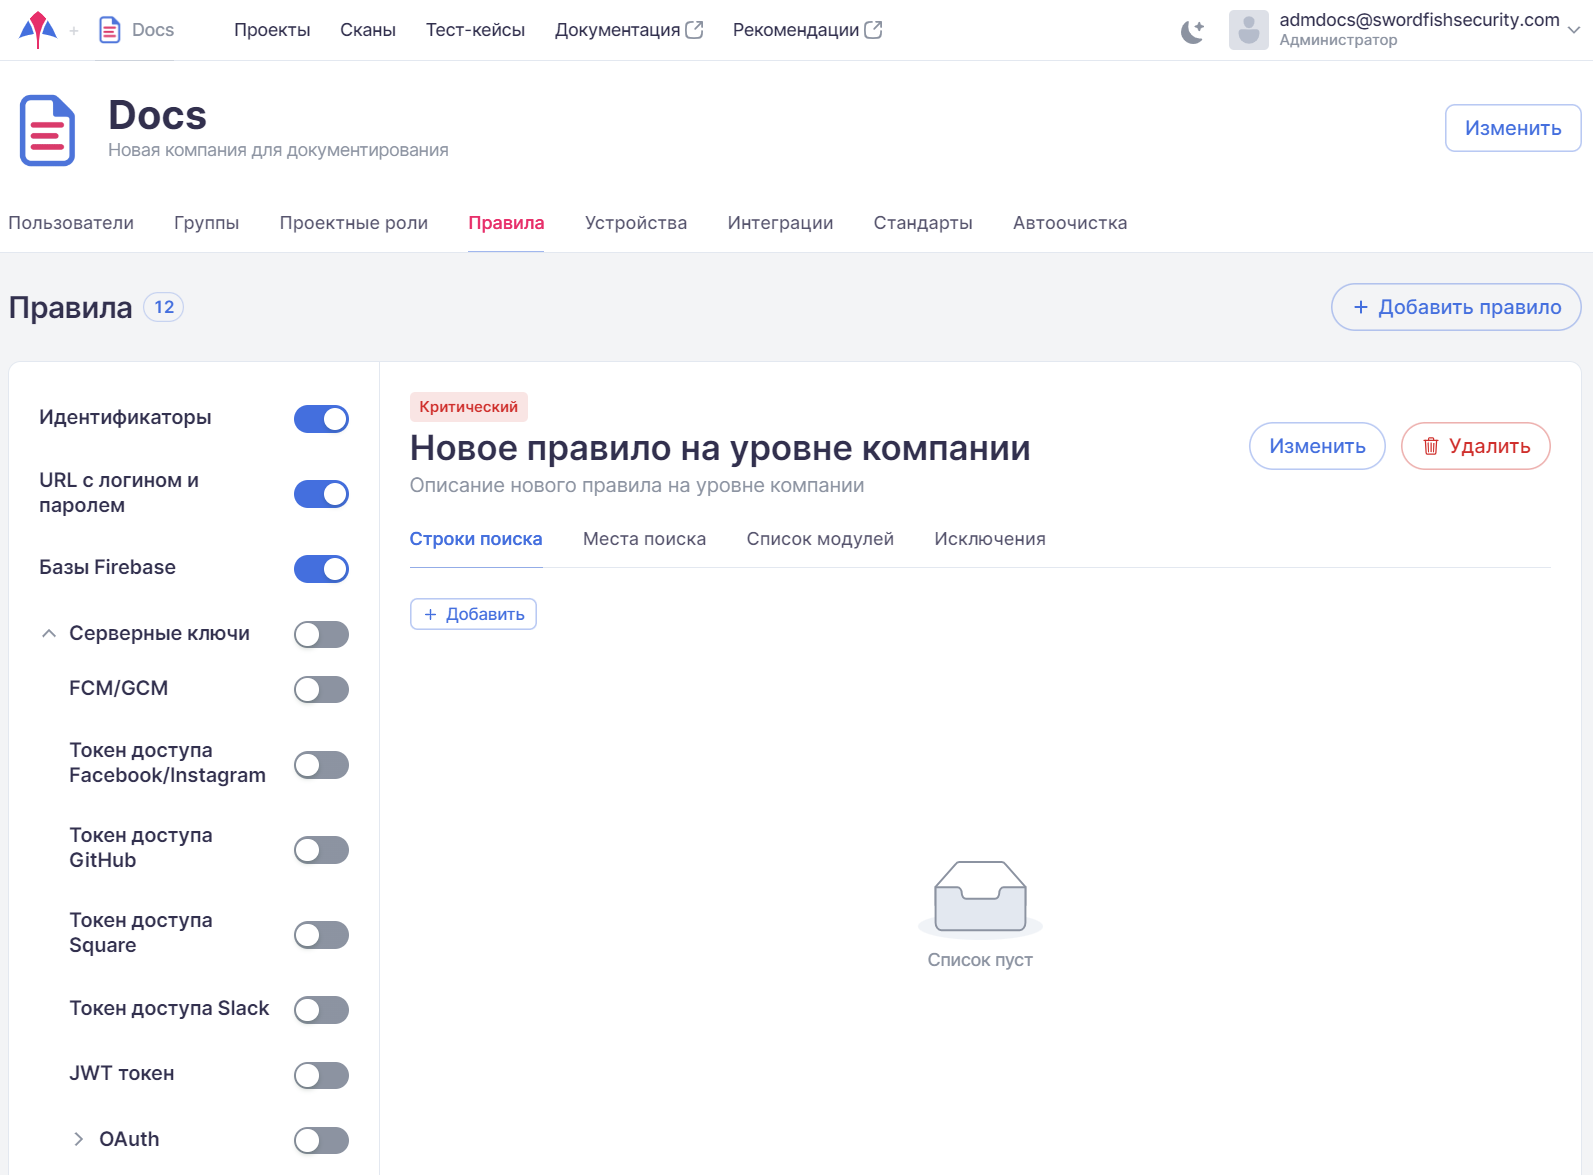
Task: Click the Docs document icon in header
Action: coord(110,30)
